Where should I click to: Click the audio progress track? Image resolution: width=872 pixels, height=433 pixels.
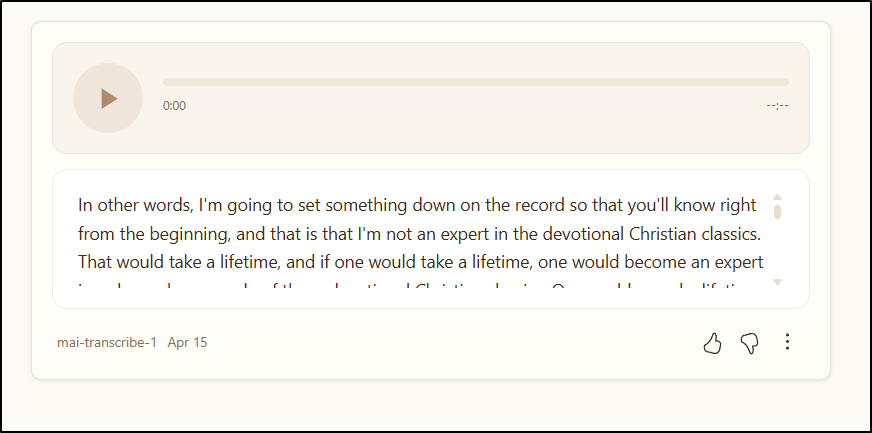click(475, 82)
